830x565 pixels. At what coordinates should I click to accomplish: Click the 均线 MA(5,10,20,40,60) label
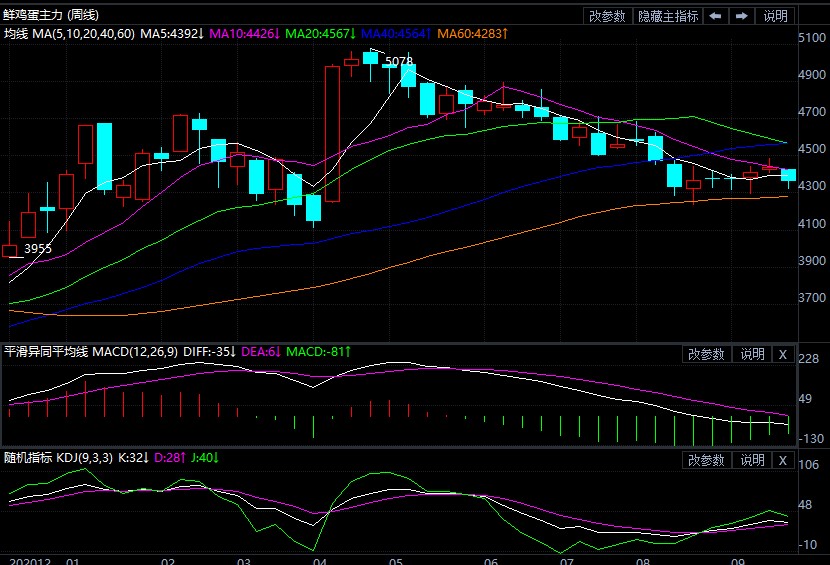coord(69,33)
